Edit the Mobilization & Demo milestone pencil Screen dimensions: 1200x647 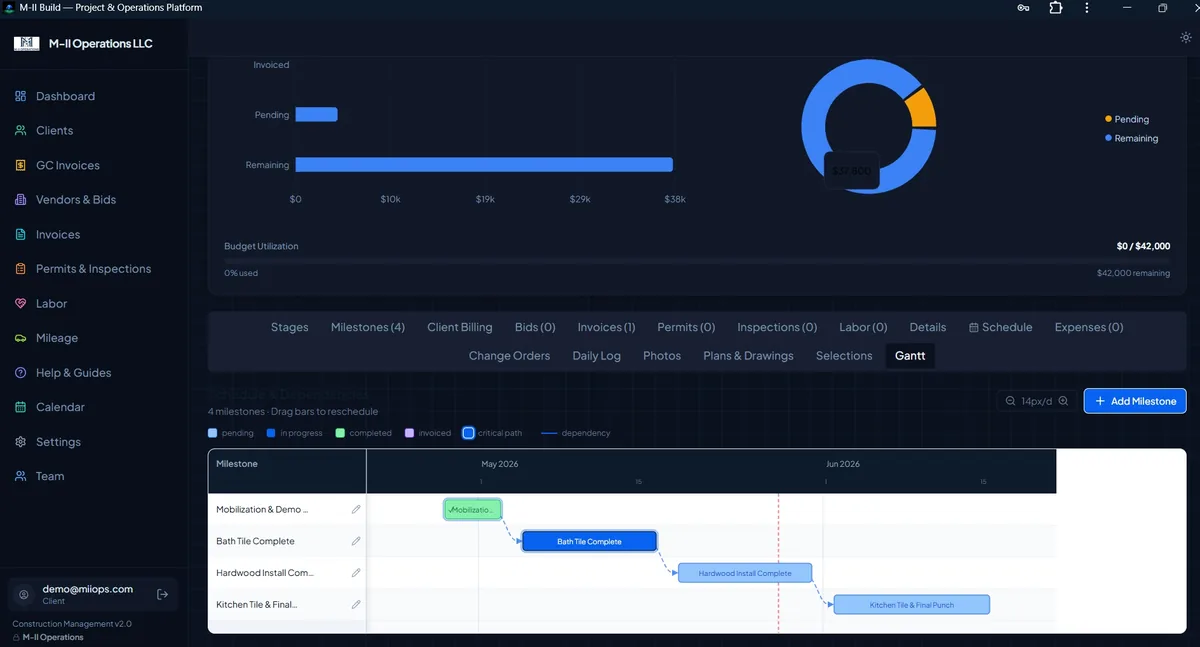click(356, 509)
